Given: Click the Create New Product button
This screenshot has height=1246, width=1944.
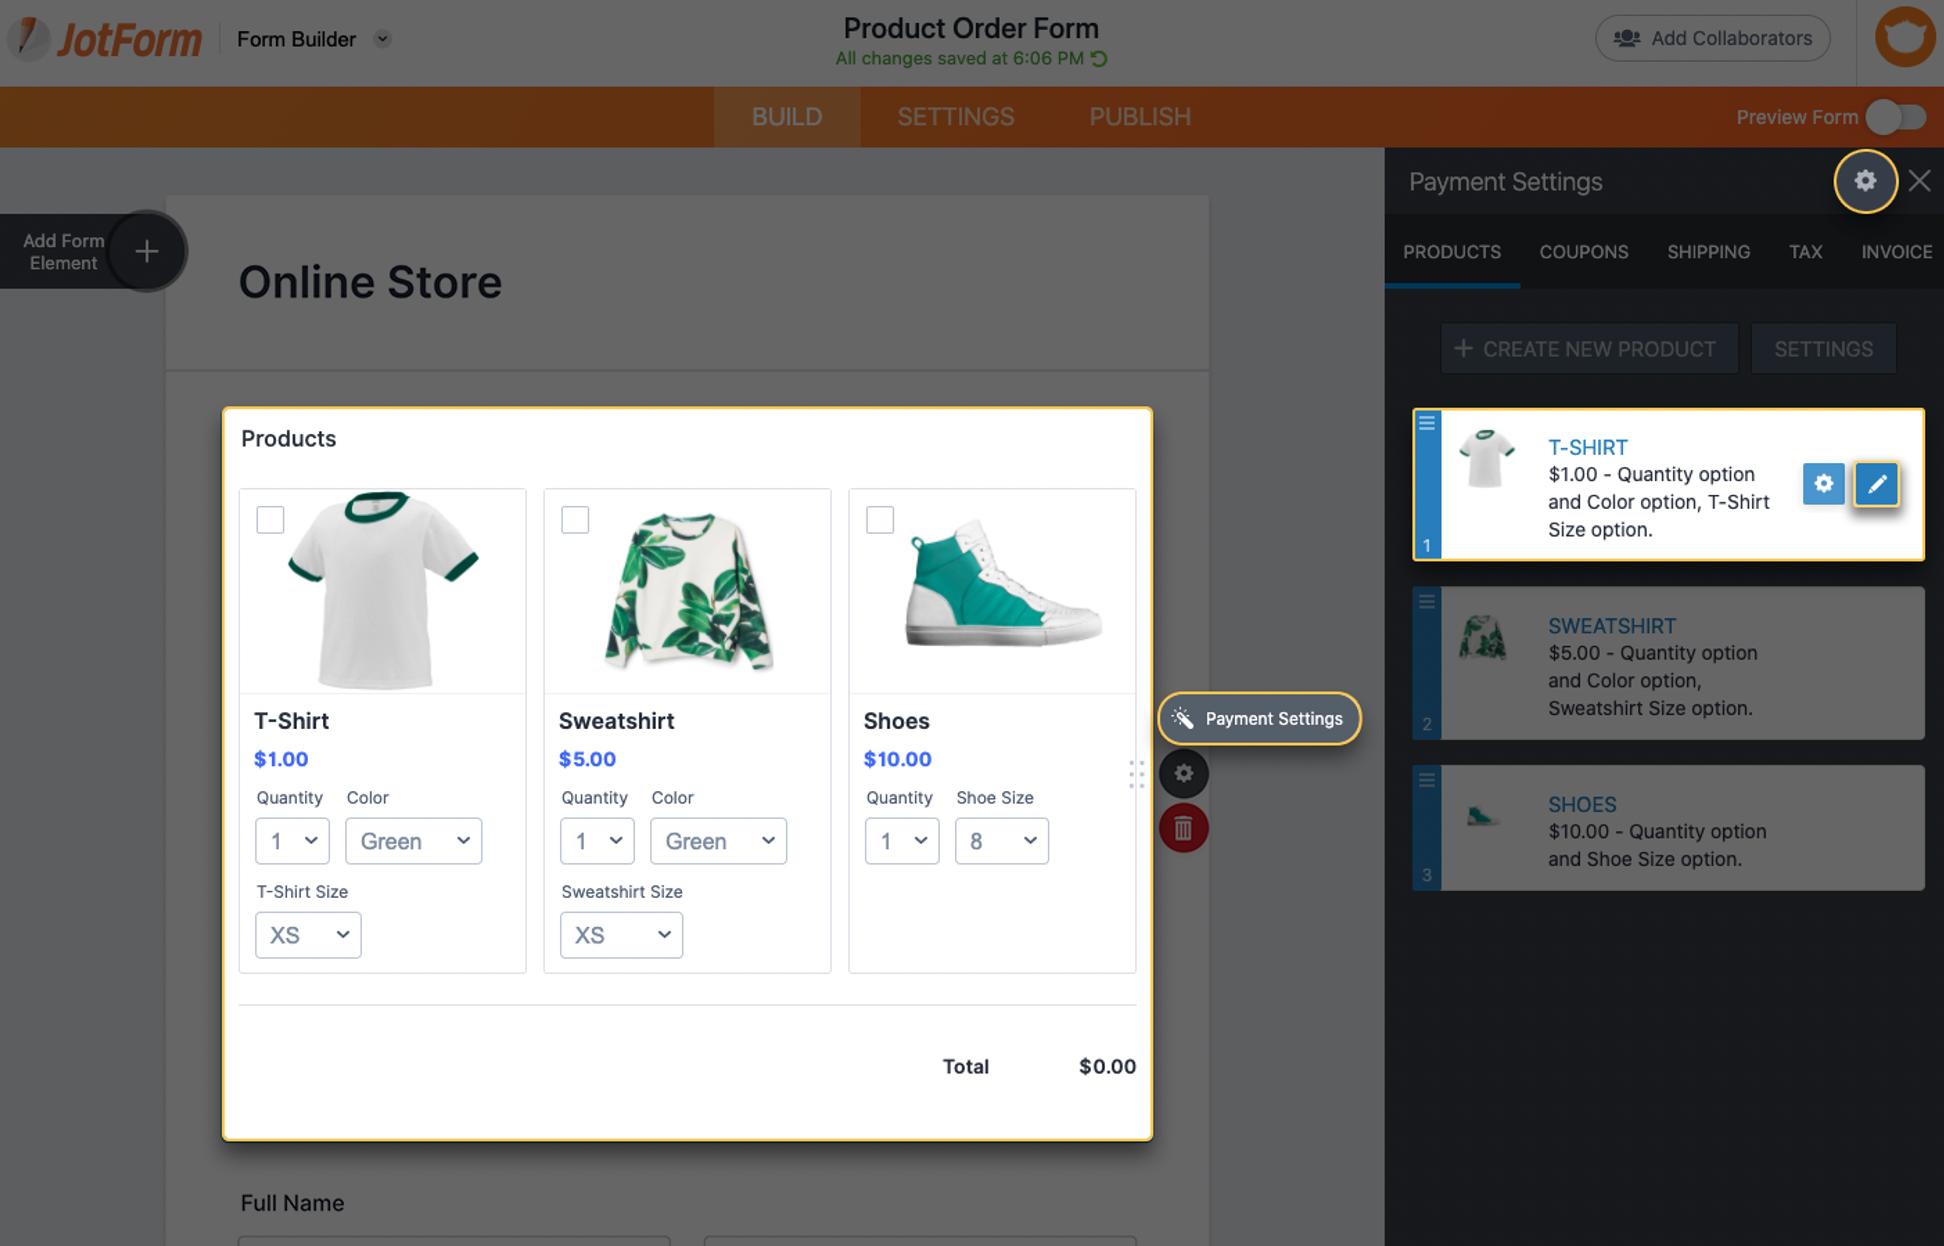Looking at the screenshot, I should pos(1589,349).
